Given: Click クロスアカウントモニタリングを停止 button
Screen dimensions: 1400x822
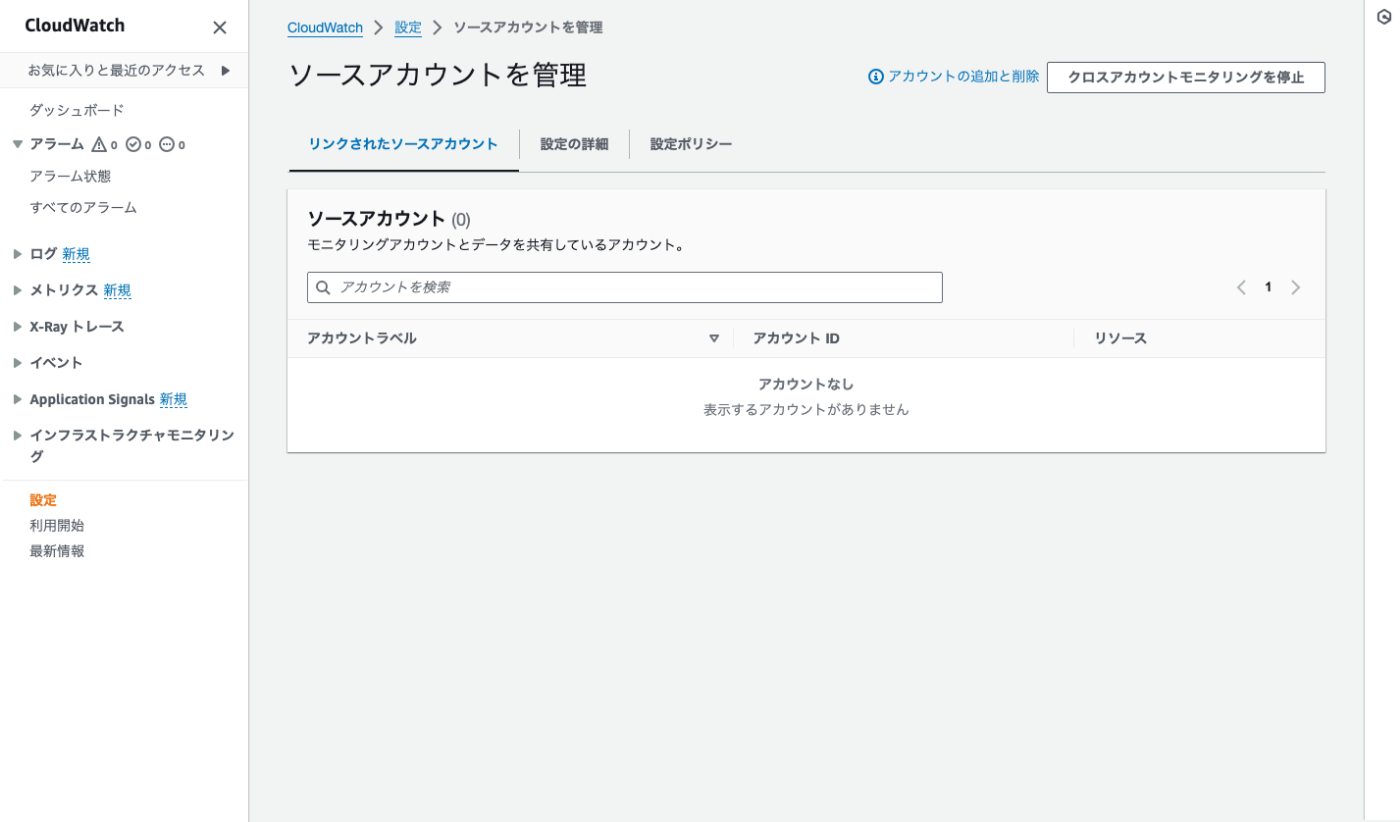Looking at the screenshot, I should pos(1186,78).
